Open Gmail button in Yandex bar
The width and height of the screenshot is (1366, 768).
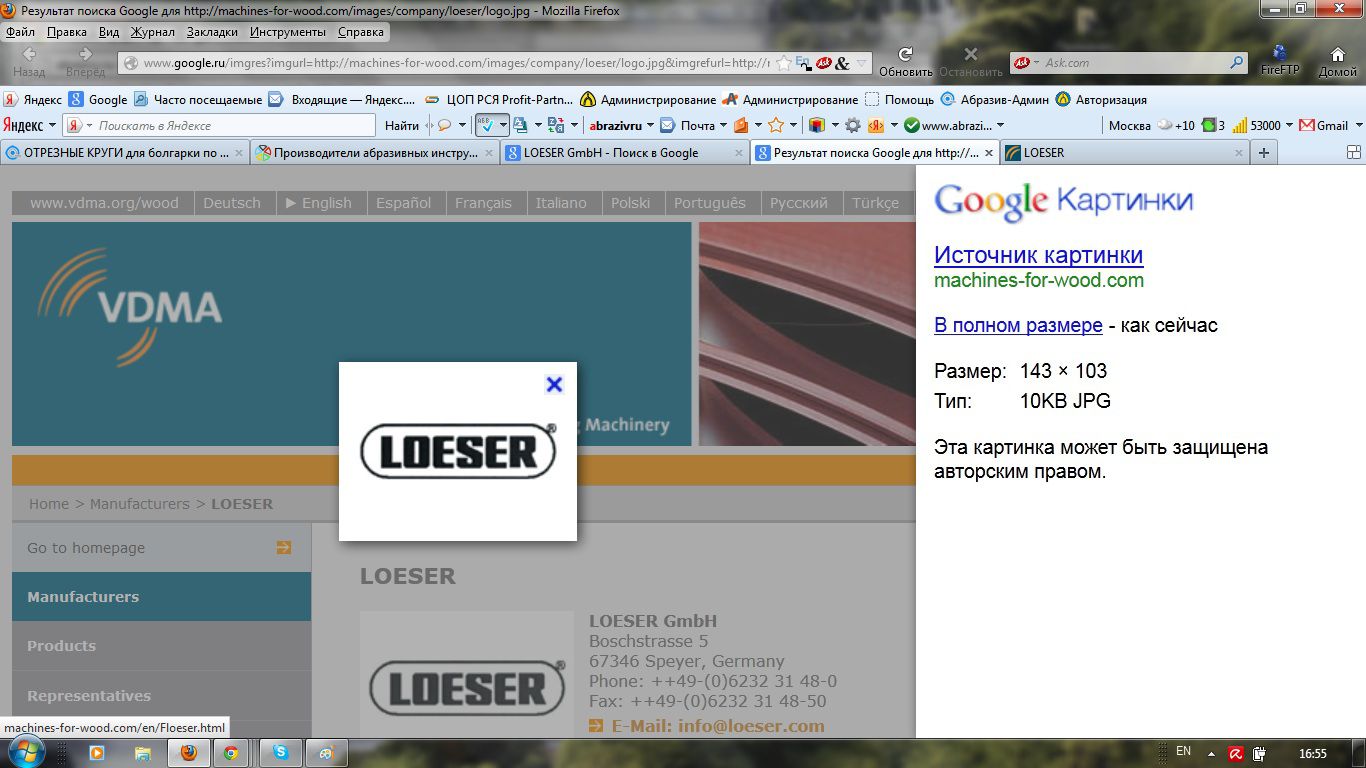coord(1324,125)
